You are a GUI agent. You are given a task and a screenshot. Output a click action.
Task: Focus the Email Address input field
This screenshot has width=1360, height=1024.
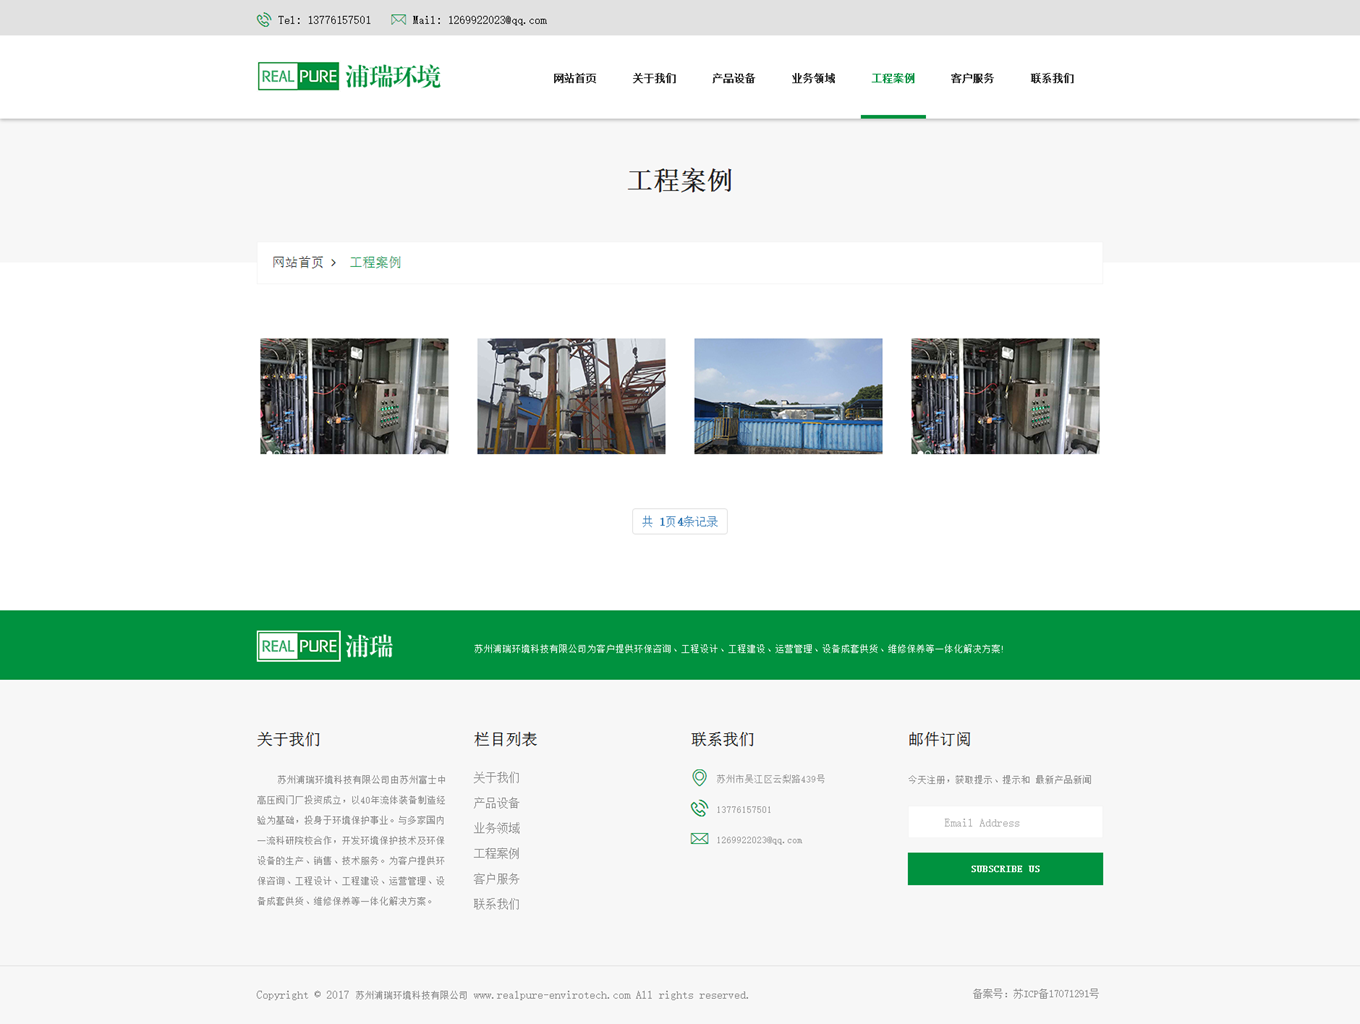point(1004,823)
